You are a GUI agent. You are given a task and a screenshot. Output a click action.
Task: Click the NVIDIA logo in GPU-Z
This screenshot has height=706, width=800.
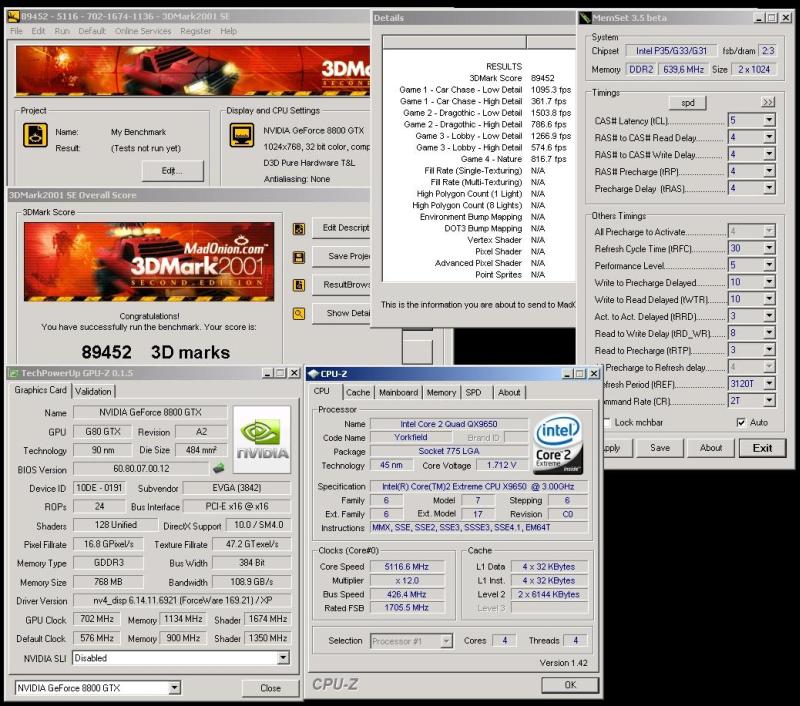tap(262, 440)
